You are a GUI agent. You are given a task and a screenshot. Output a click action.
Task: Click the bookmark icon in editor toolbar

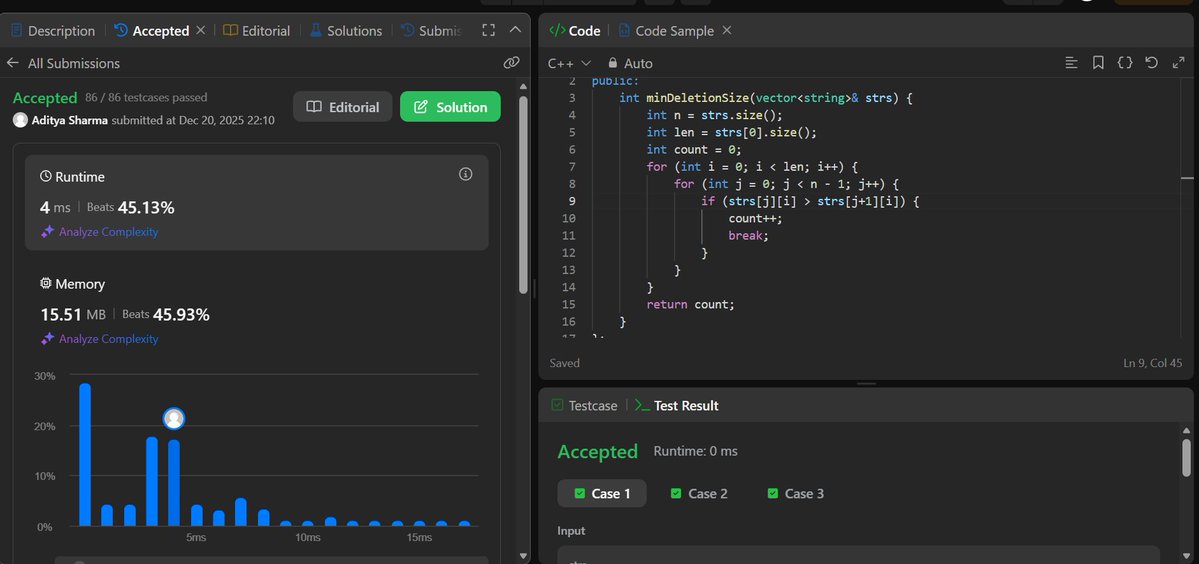1098,63
